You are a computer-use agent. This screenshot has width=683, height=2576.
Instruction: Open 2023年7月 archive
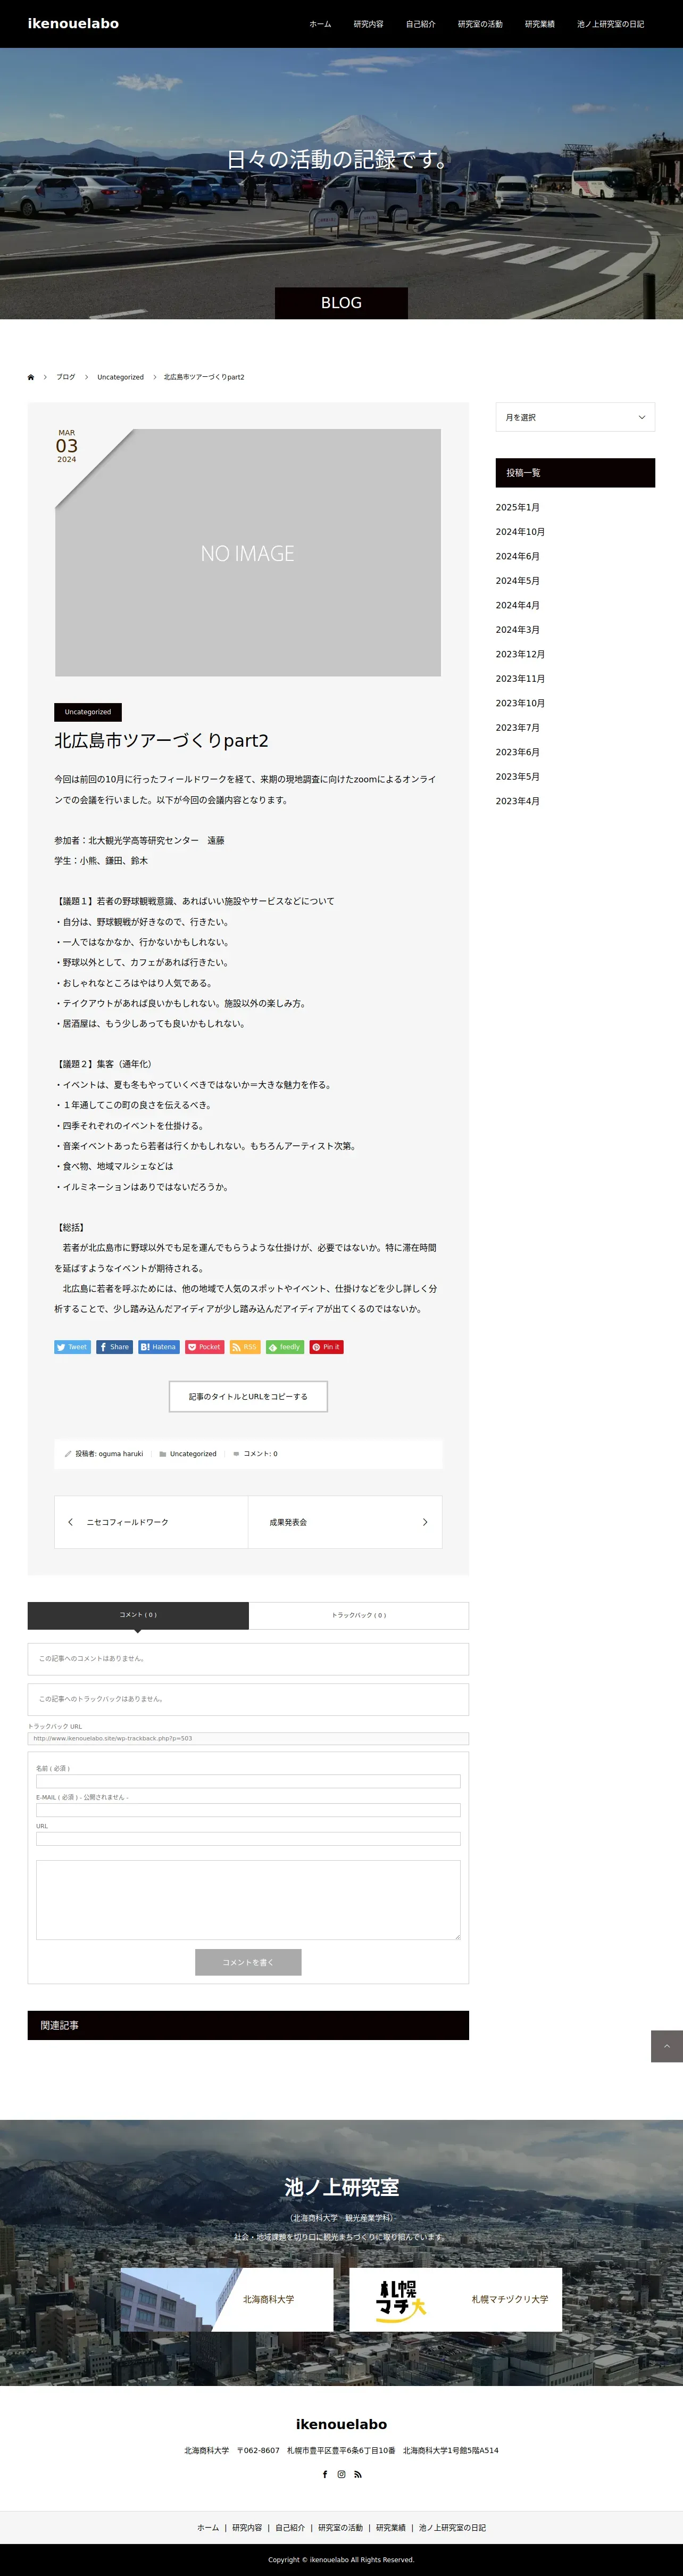click(x=518, y=728)
